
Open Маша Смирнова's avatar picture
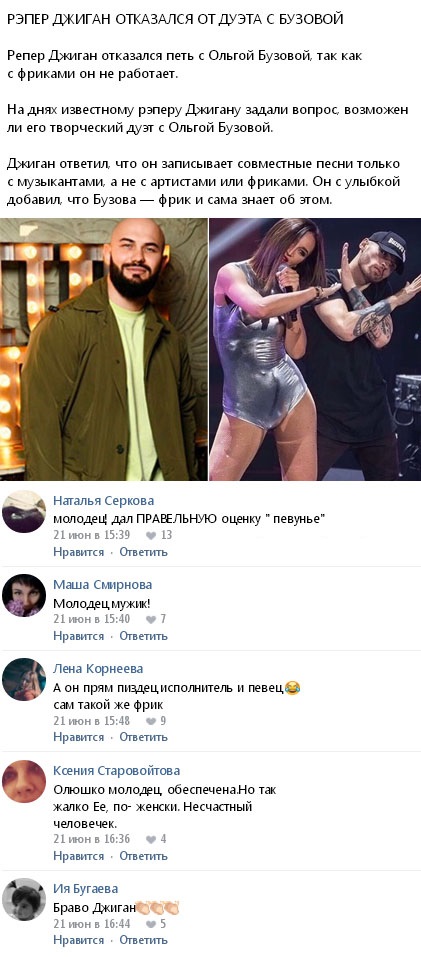tap(24, 595)
